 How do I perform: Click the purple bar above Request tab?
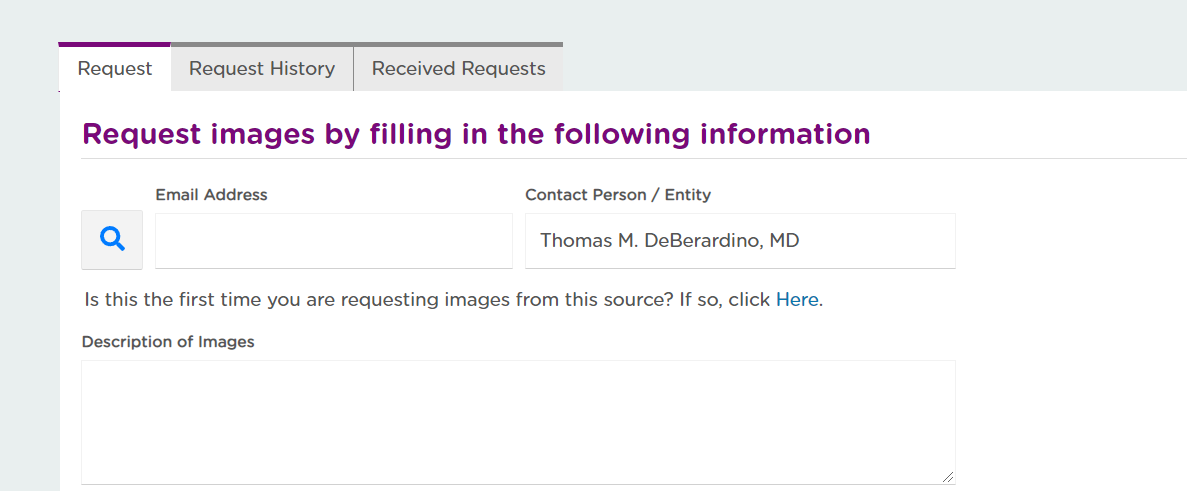(114, 45)
